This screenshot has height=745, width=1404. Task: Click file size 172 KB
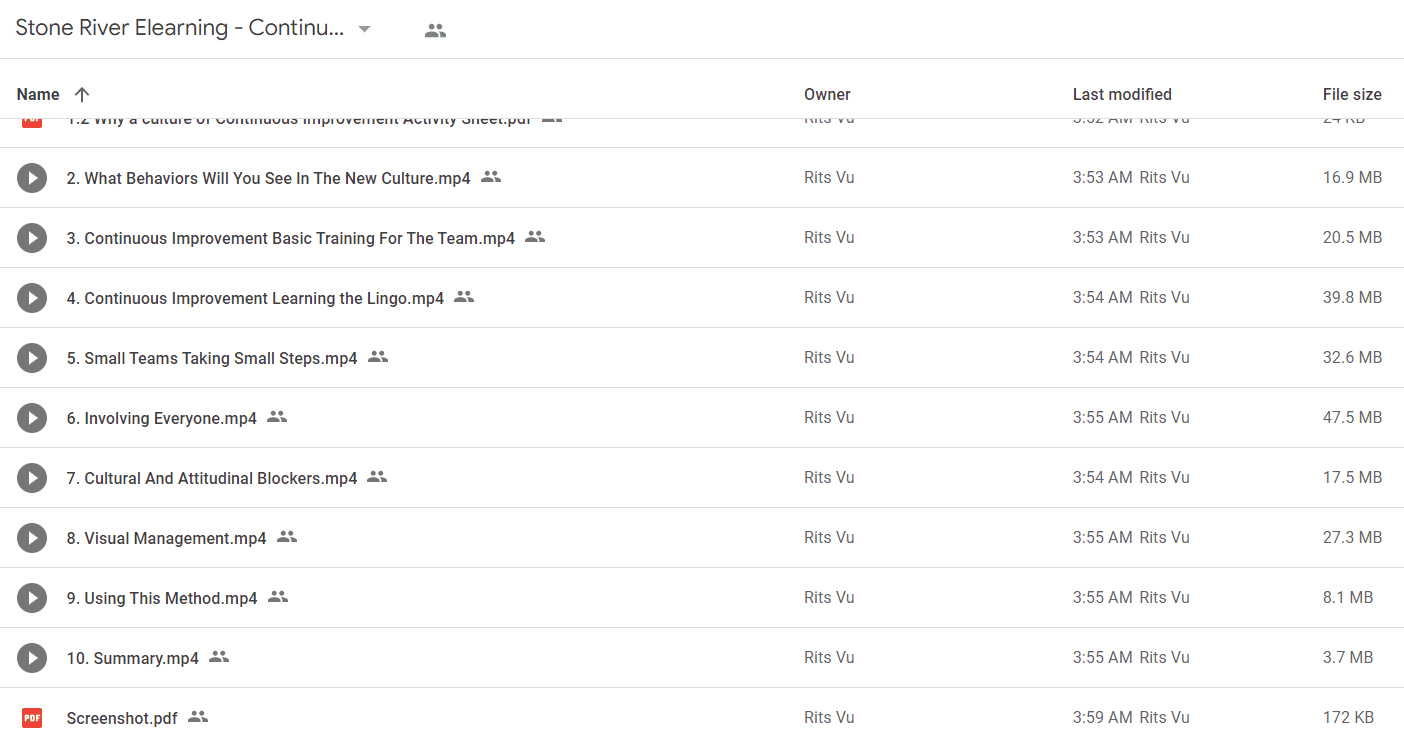1348,718
